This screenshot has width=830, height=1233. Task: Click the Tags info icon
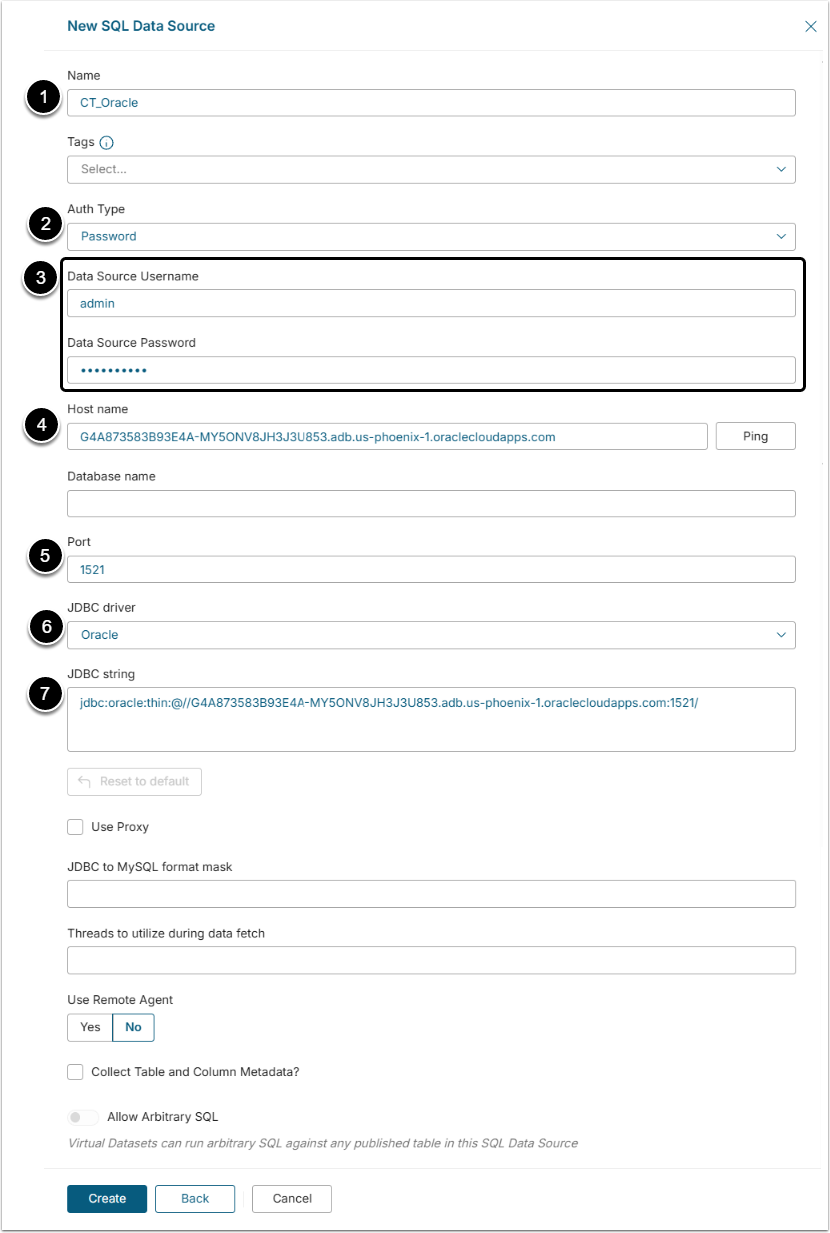[x=107, y=143]
